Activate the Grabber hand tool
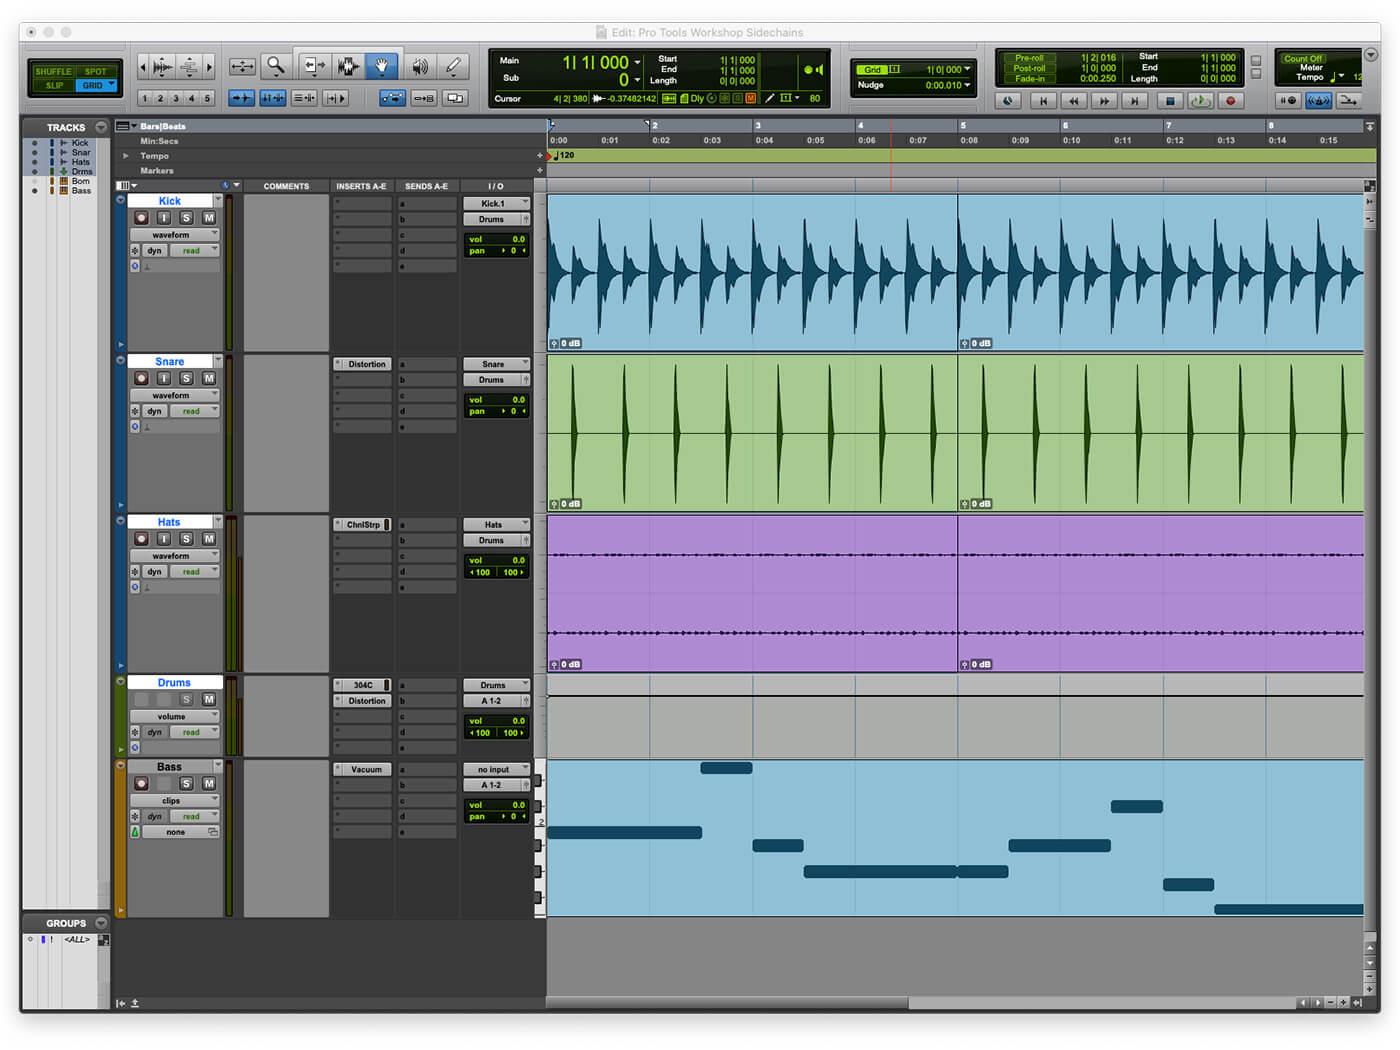The width and height of the screenshot is (1400, 1050). click(382, 66)
